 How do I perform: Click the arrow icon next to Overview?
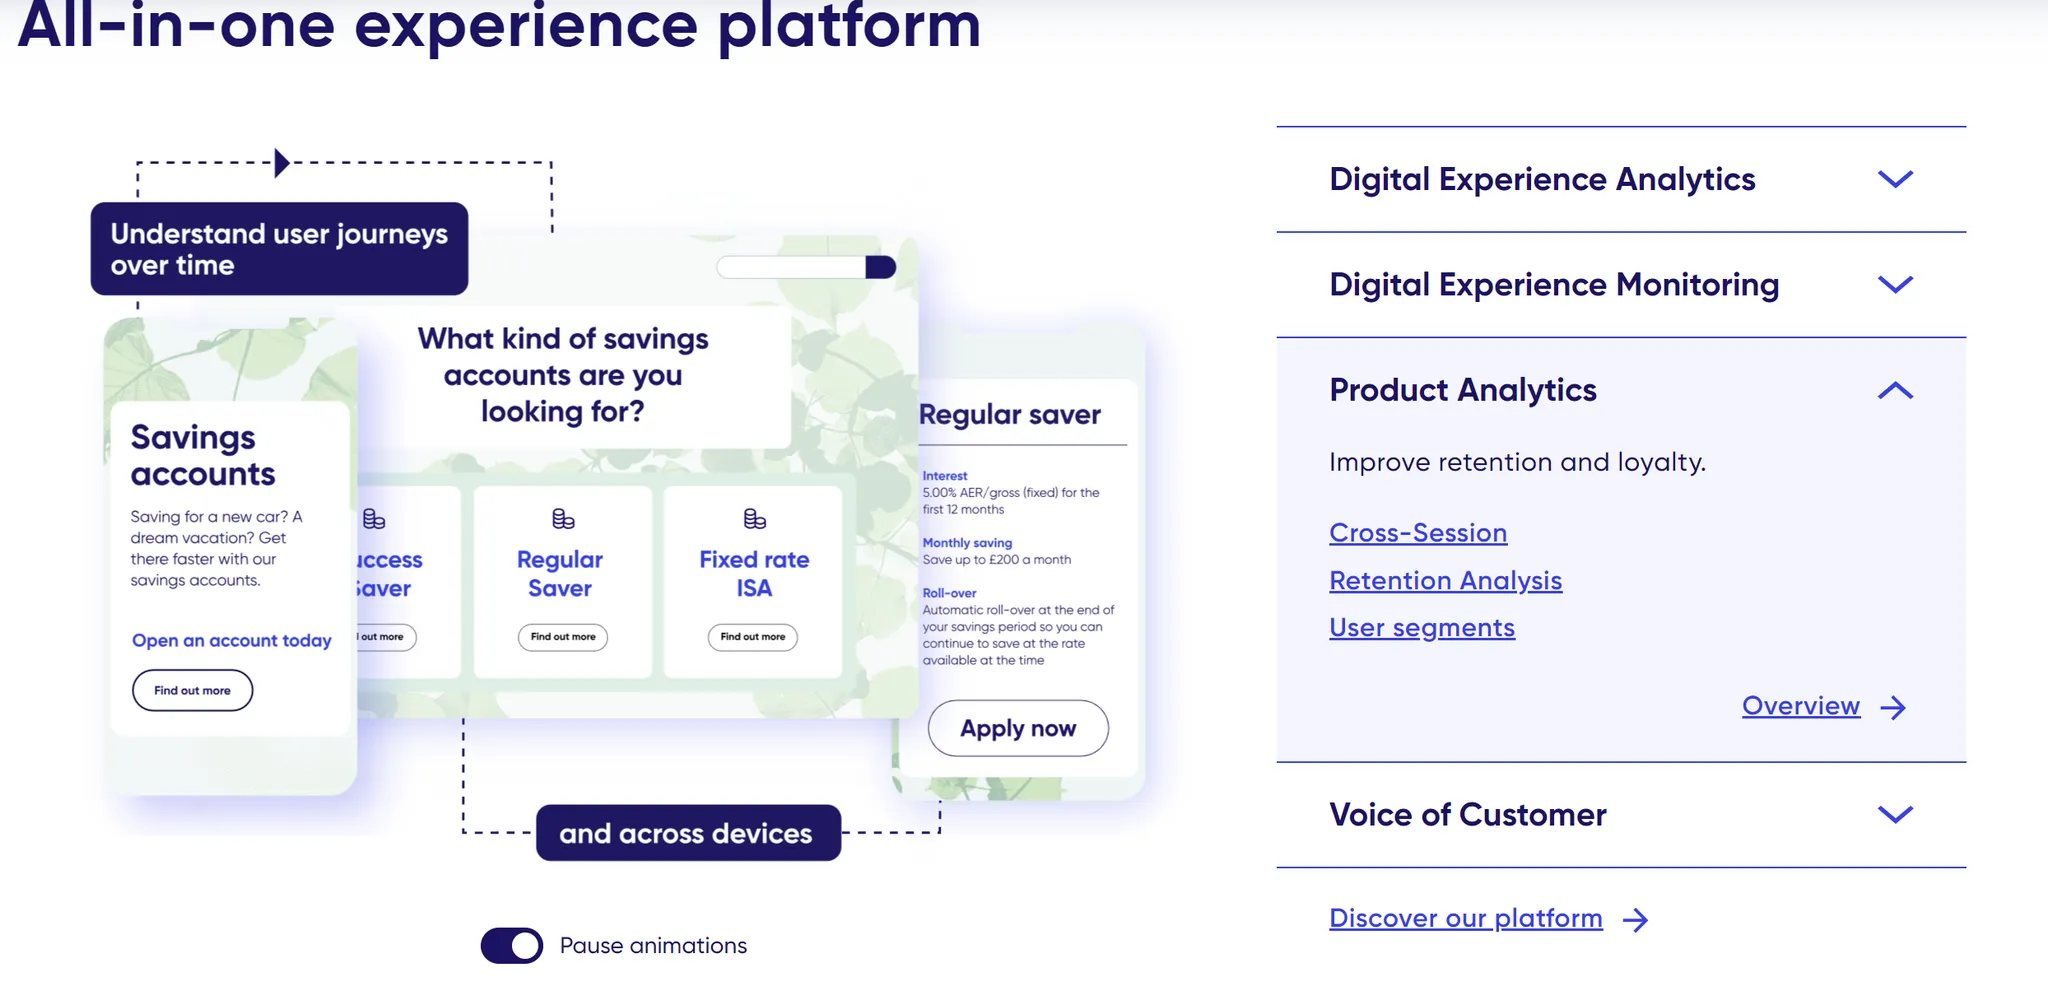click(1893, 707)
